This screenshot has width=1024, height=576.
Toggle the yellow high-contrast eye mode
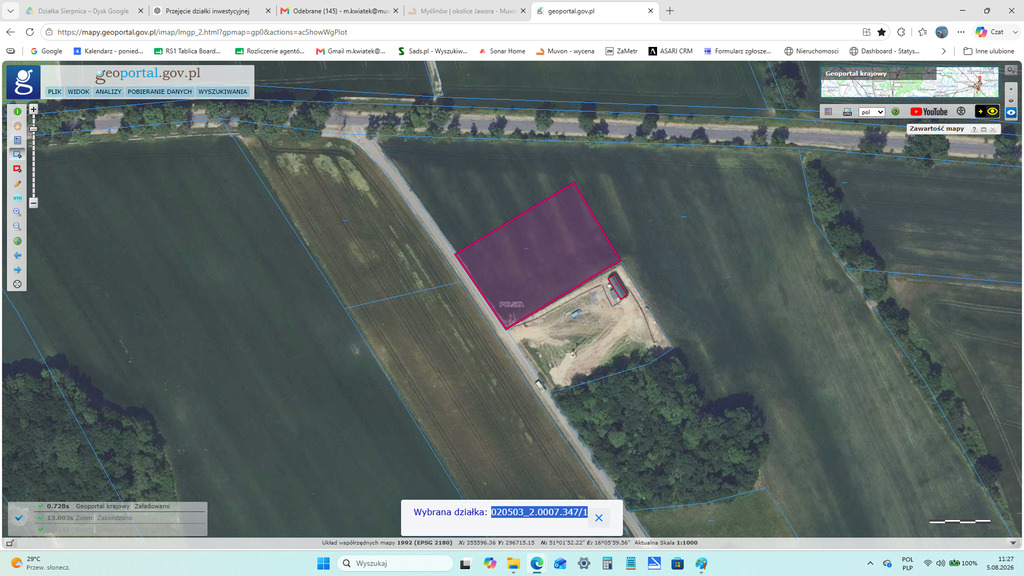tap(987, 112)
